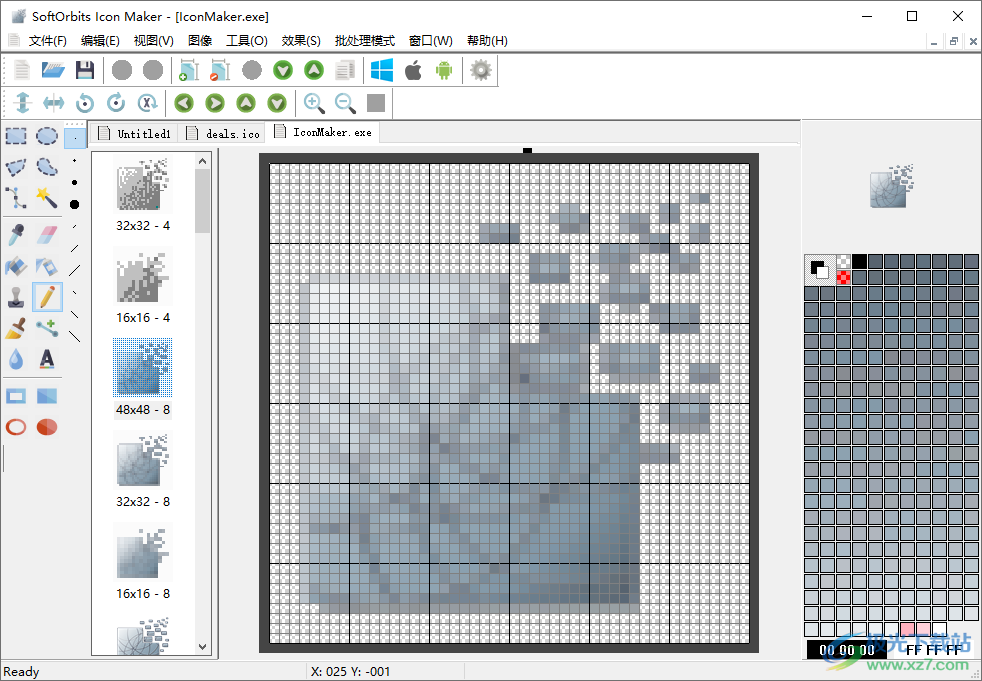Click the rotate clockwise toolbar icon
The image size is (982, 681).
115,102
